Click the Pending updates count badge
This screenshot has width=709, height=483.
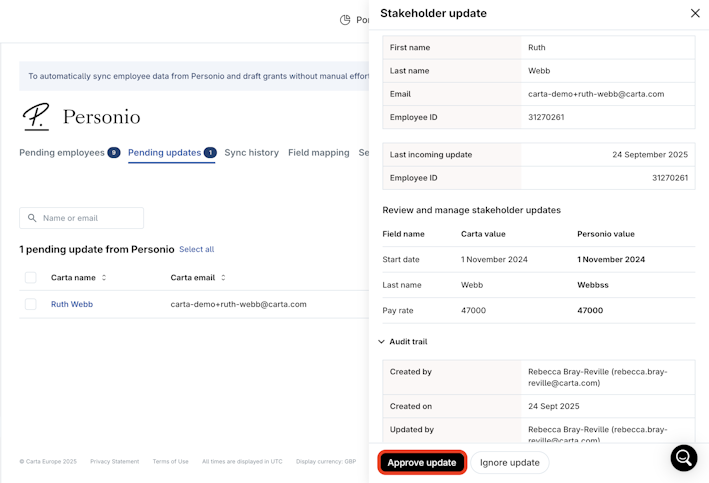tap(210, 153)
